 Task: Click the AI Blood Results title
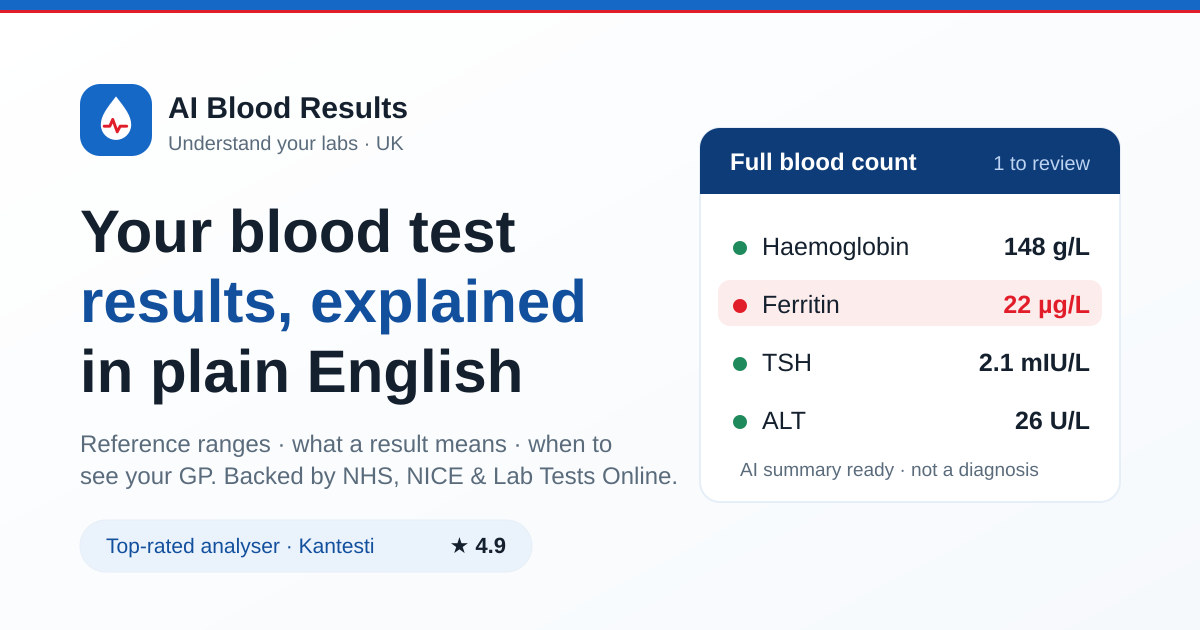(288, 108)
